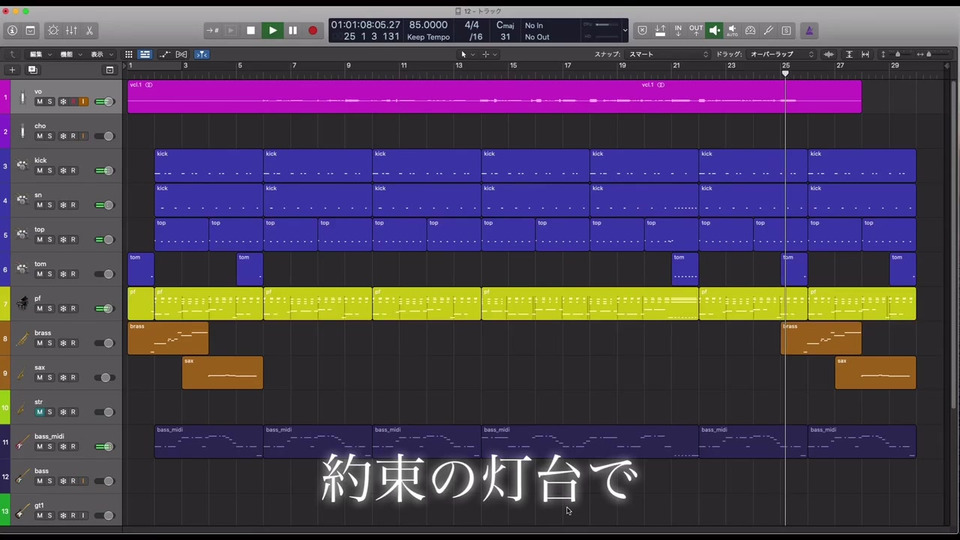960x540 pixels.
Task: Adjust the tom track volume slider
Action: pos(105,274)
